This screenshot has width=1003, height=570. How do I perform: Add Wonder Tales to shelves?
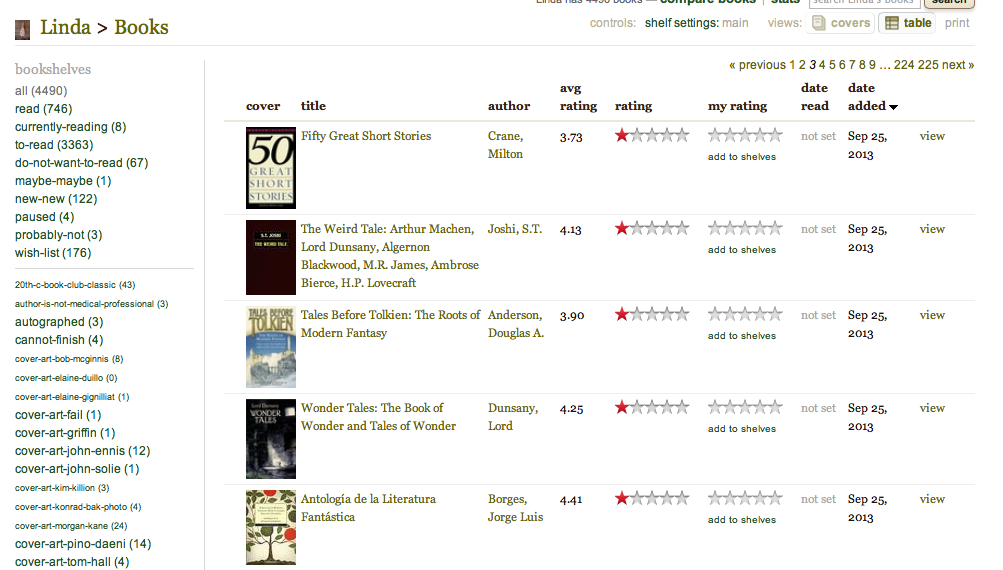(x=741, y=429)
